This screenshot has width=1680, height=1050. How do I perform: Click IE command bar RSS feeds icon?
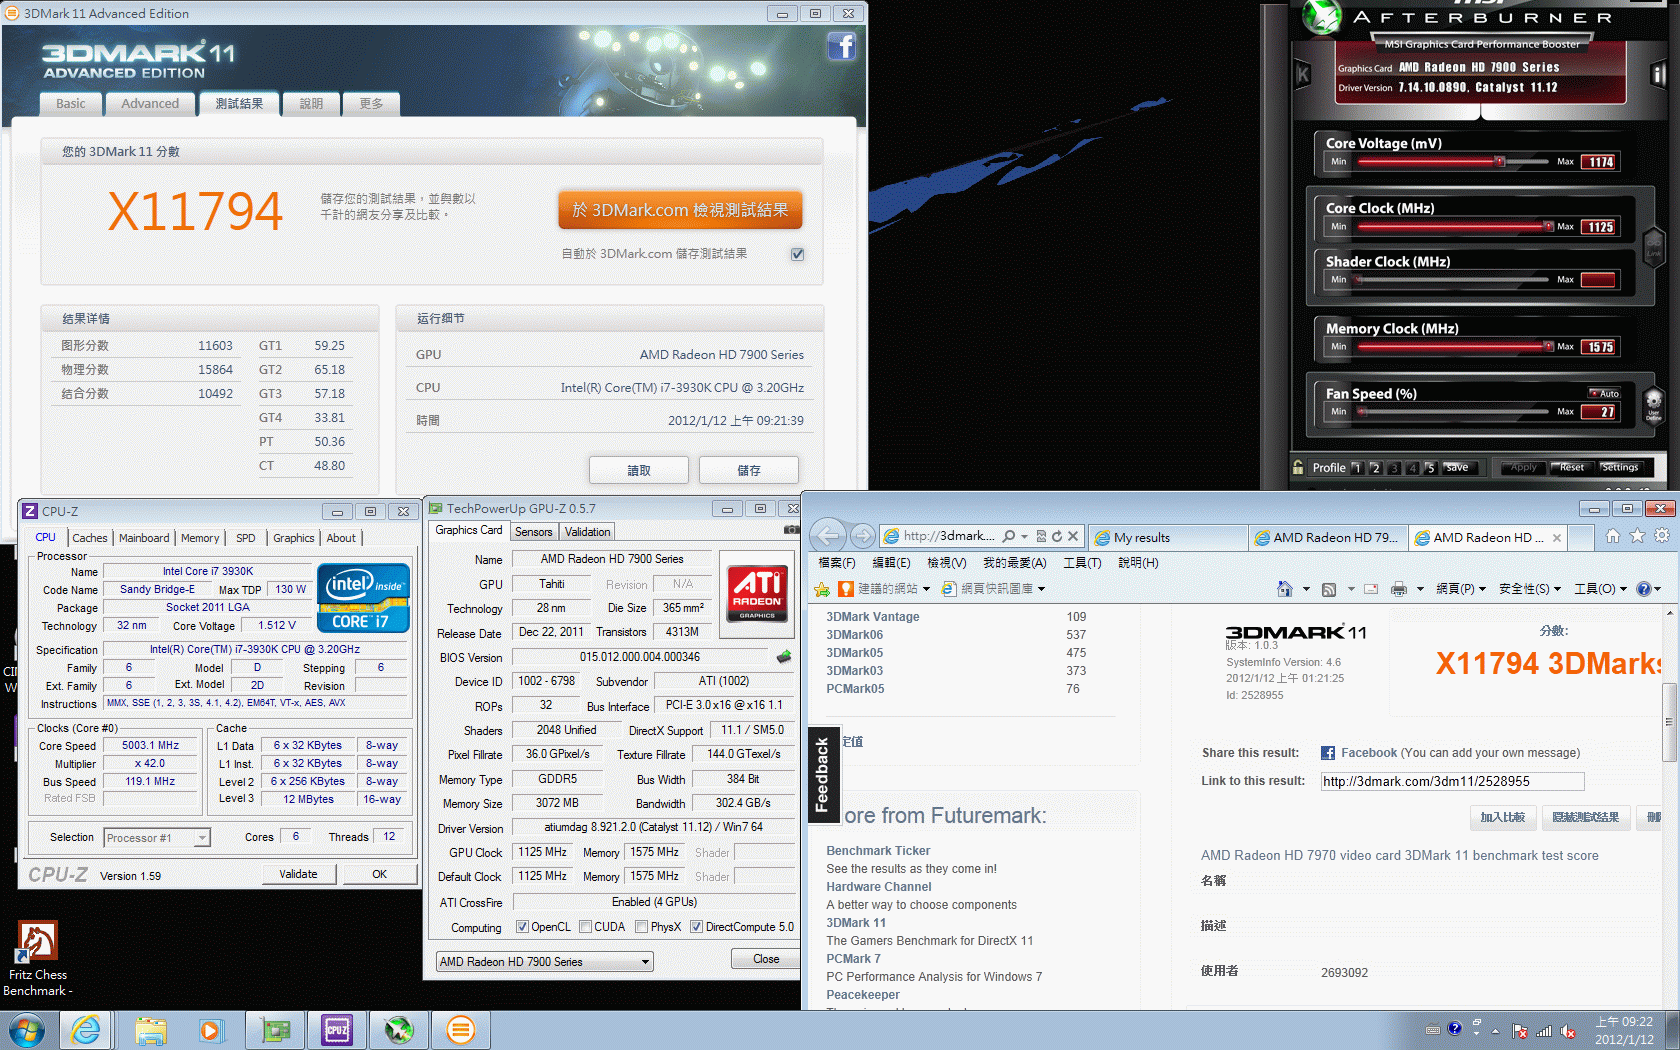coord(1329,589)
